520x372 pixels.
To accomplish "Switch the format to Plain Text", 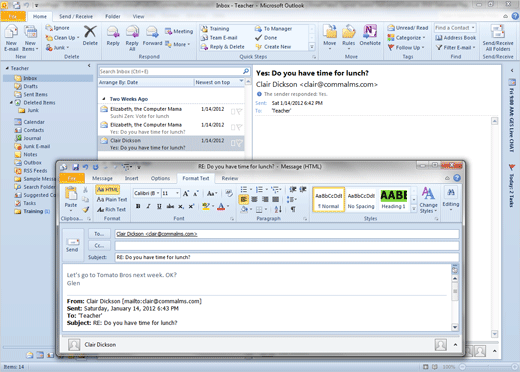I will click(x=112, y=199).
